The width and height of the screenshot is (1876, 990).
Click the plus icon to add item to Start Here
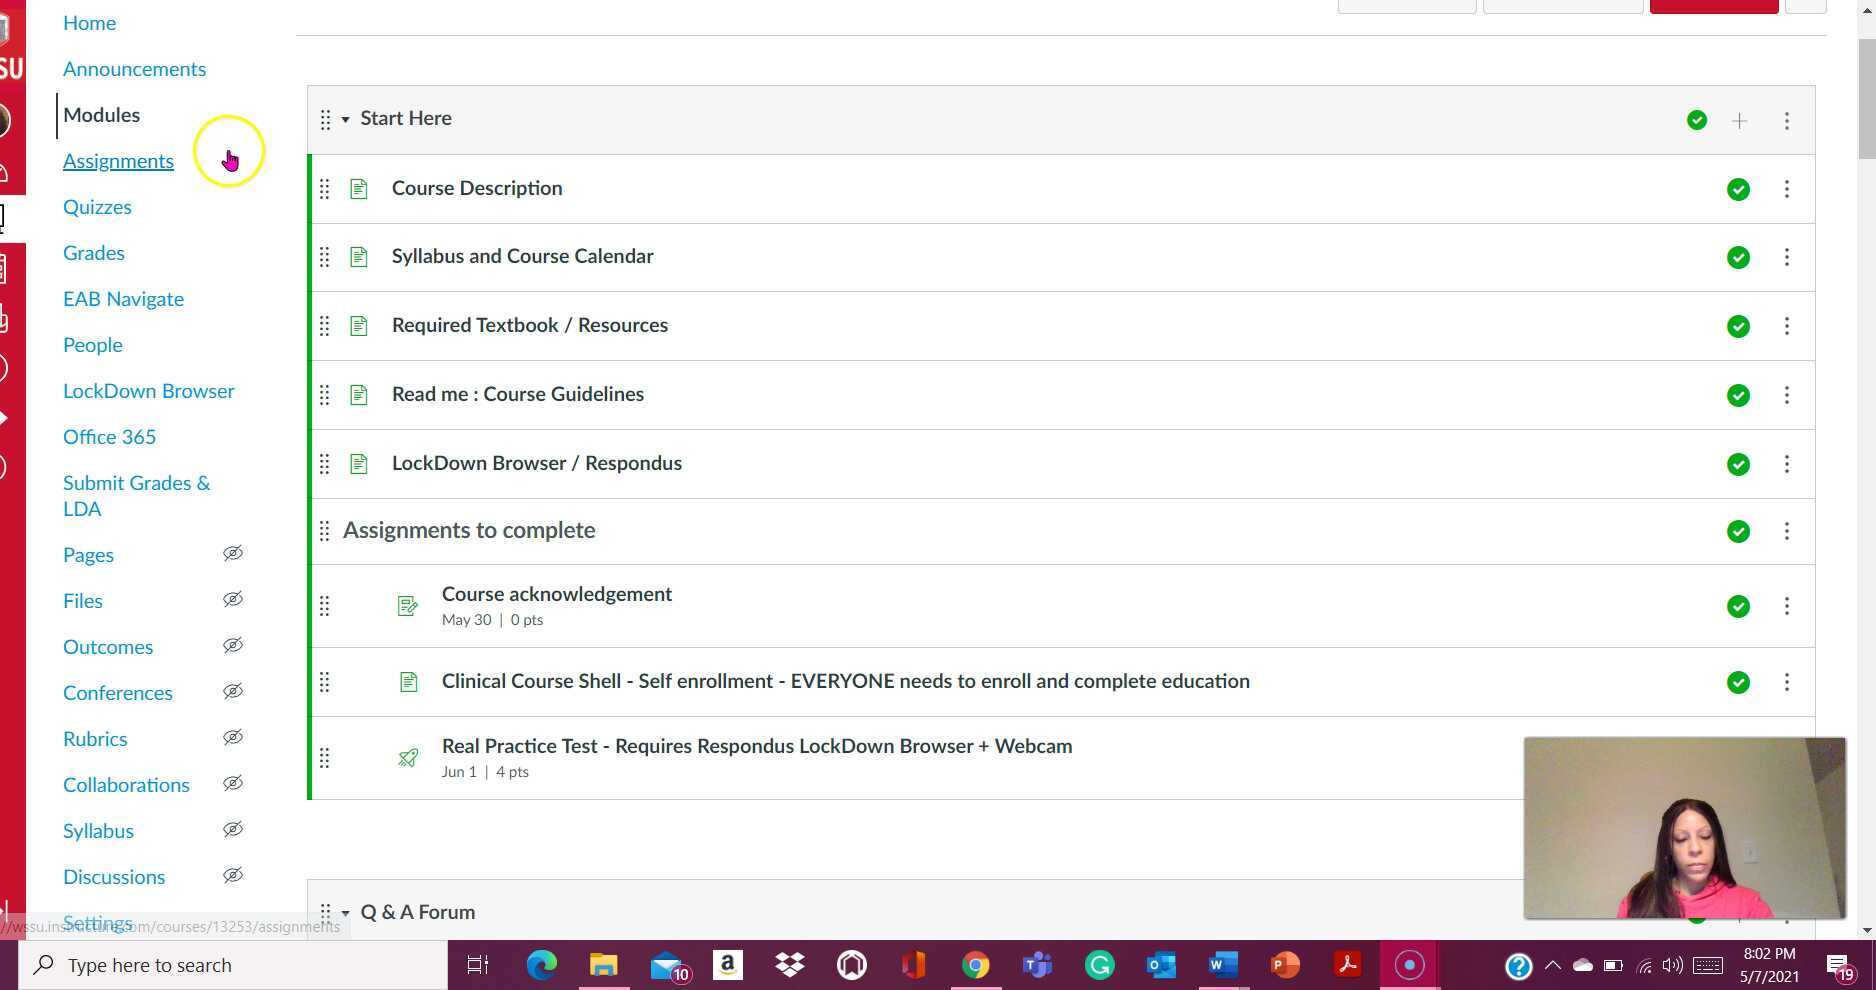click(x=1740, y=120)
